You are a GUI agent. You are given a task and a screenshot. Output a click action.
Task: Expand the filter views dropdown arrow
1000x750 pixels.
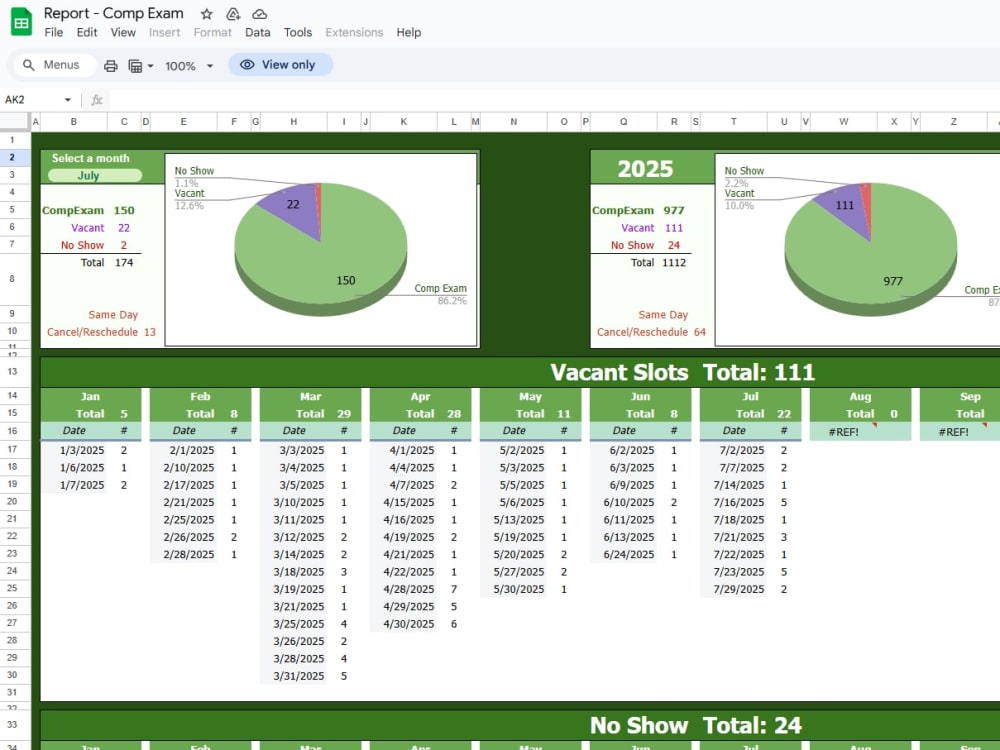click(151, 66)
